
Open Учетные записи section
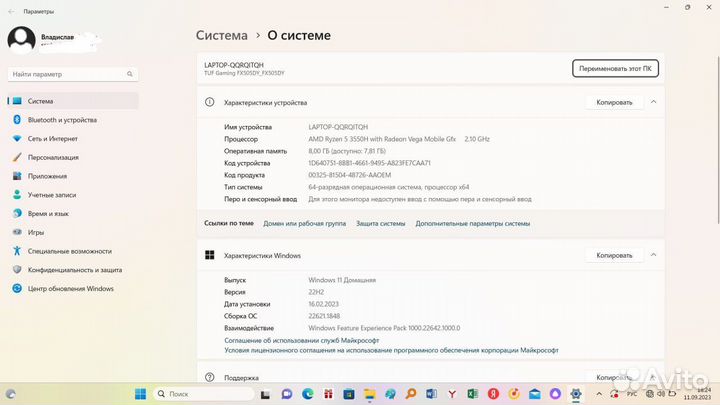tap(54, 194)
